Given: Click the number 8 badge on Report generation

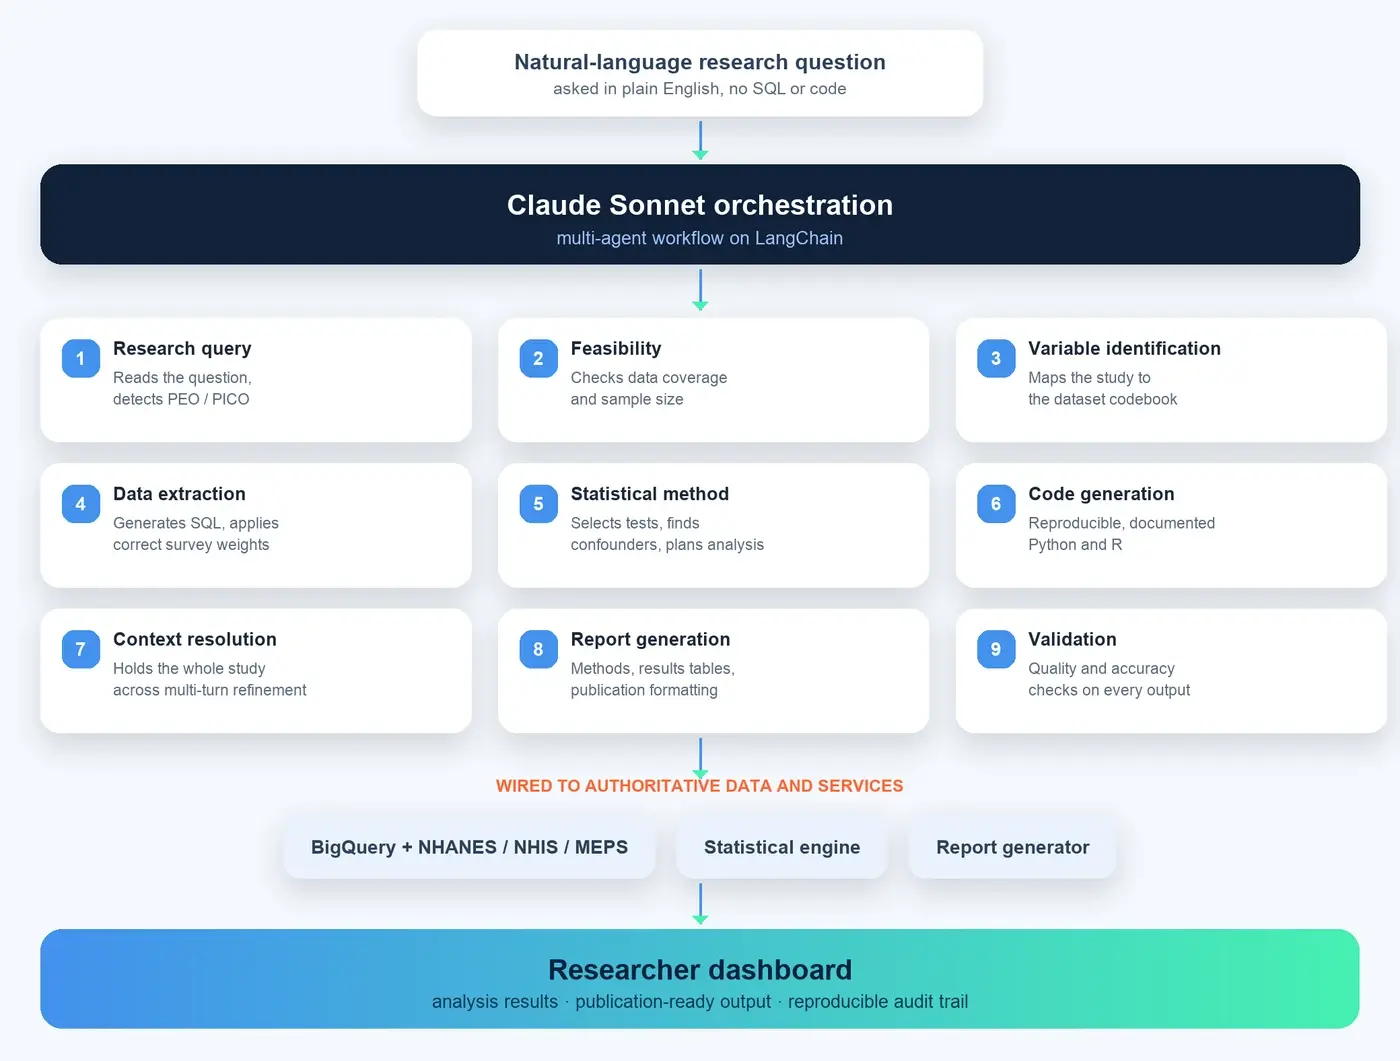Looking at the screenshot, I should (x=538, y=649).
